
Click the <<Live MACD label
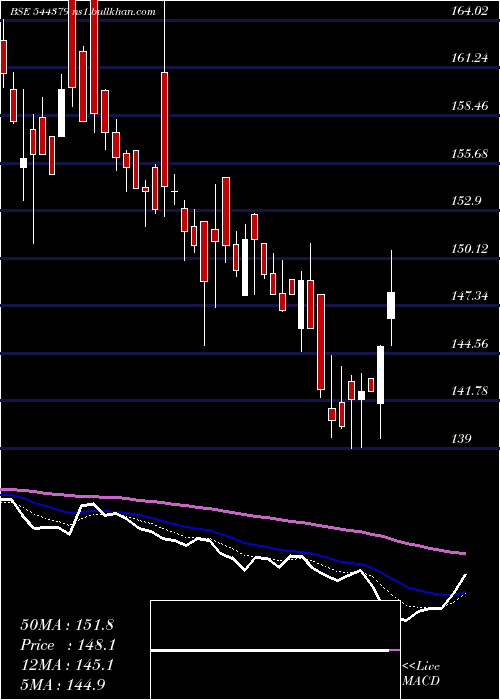(x=421, y=674)
